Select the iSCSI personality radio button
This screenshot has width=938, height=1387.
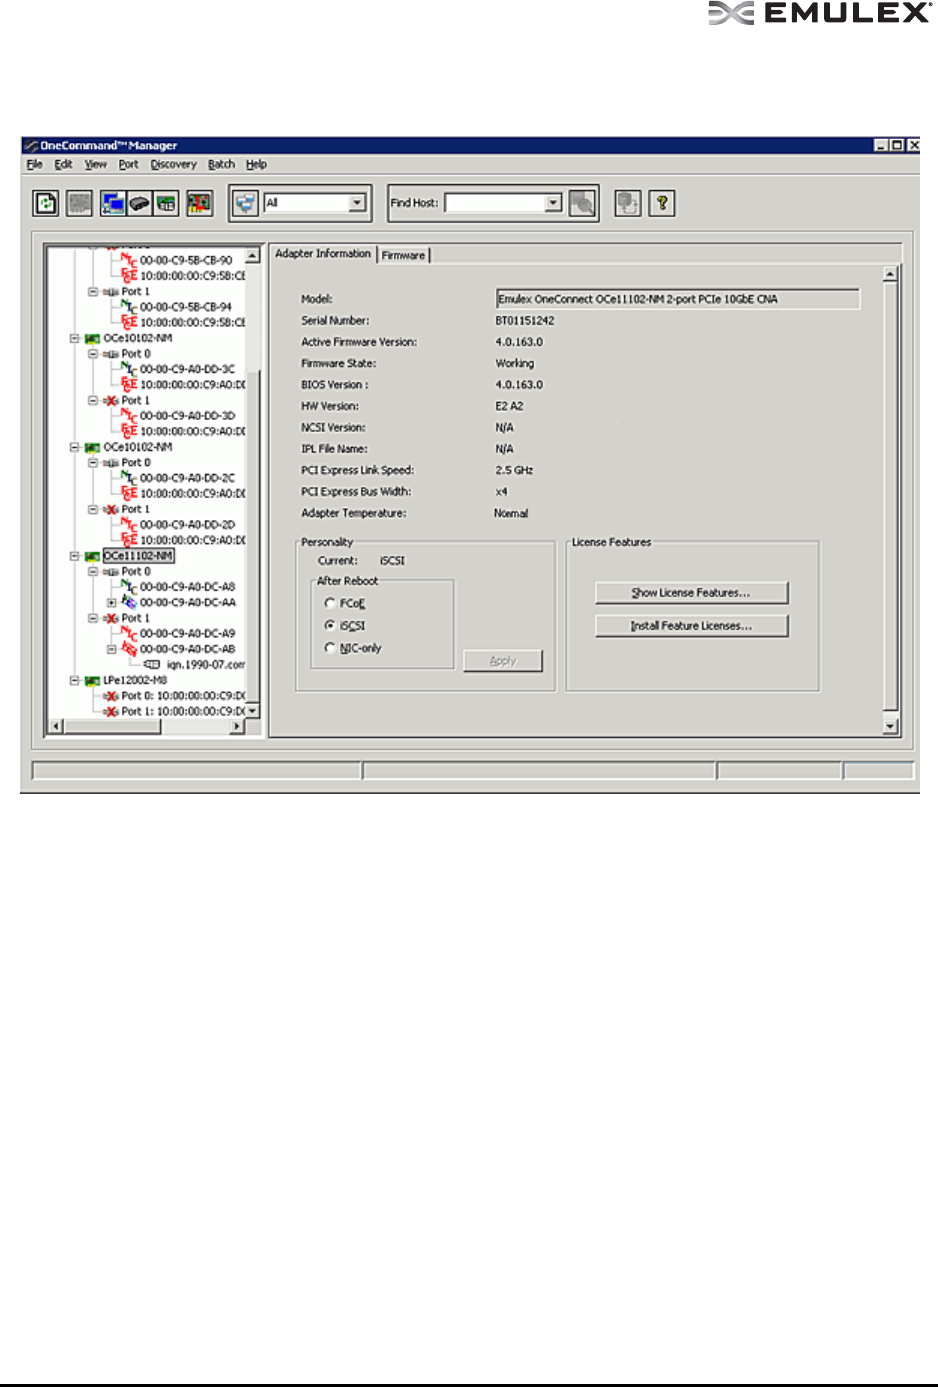pos(330,625)
